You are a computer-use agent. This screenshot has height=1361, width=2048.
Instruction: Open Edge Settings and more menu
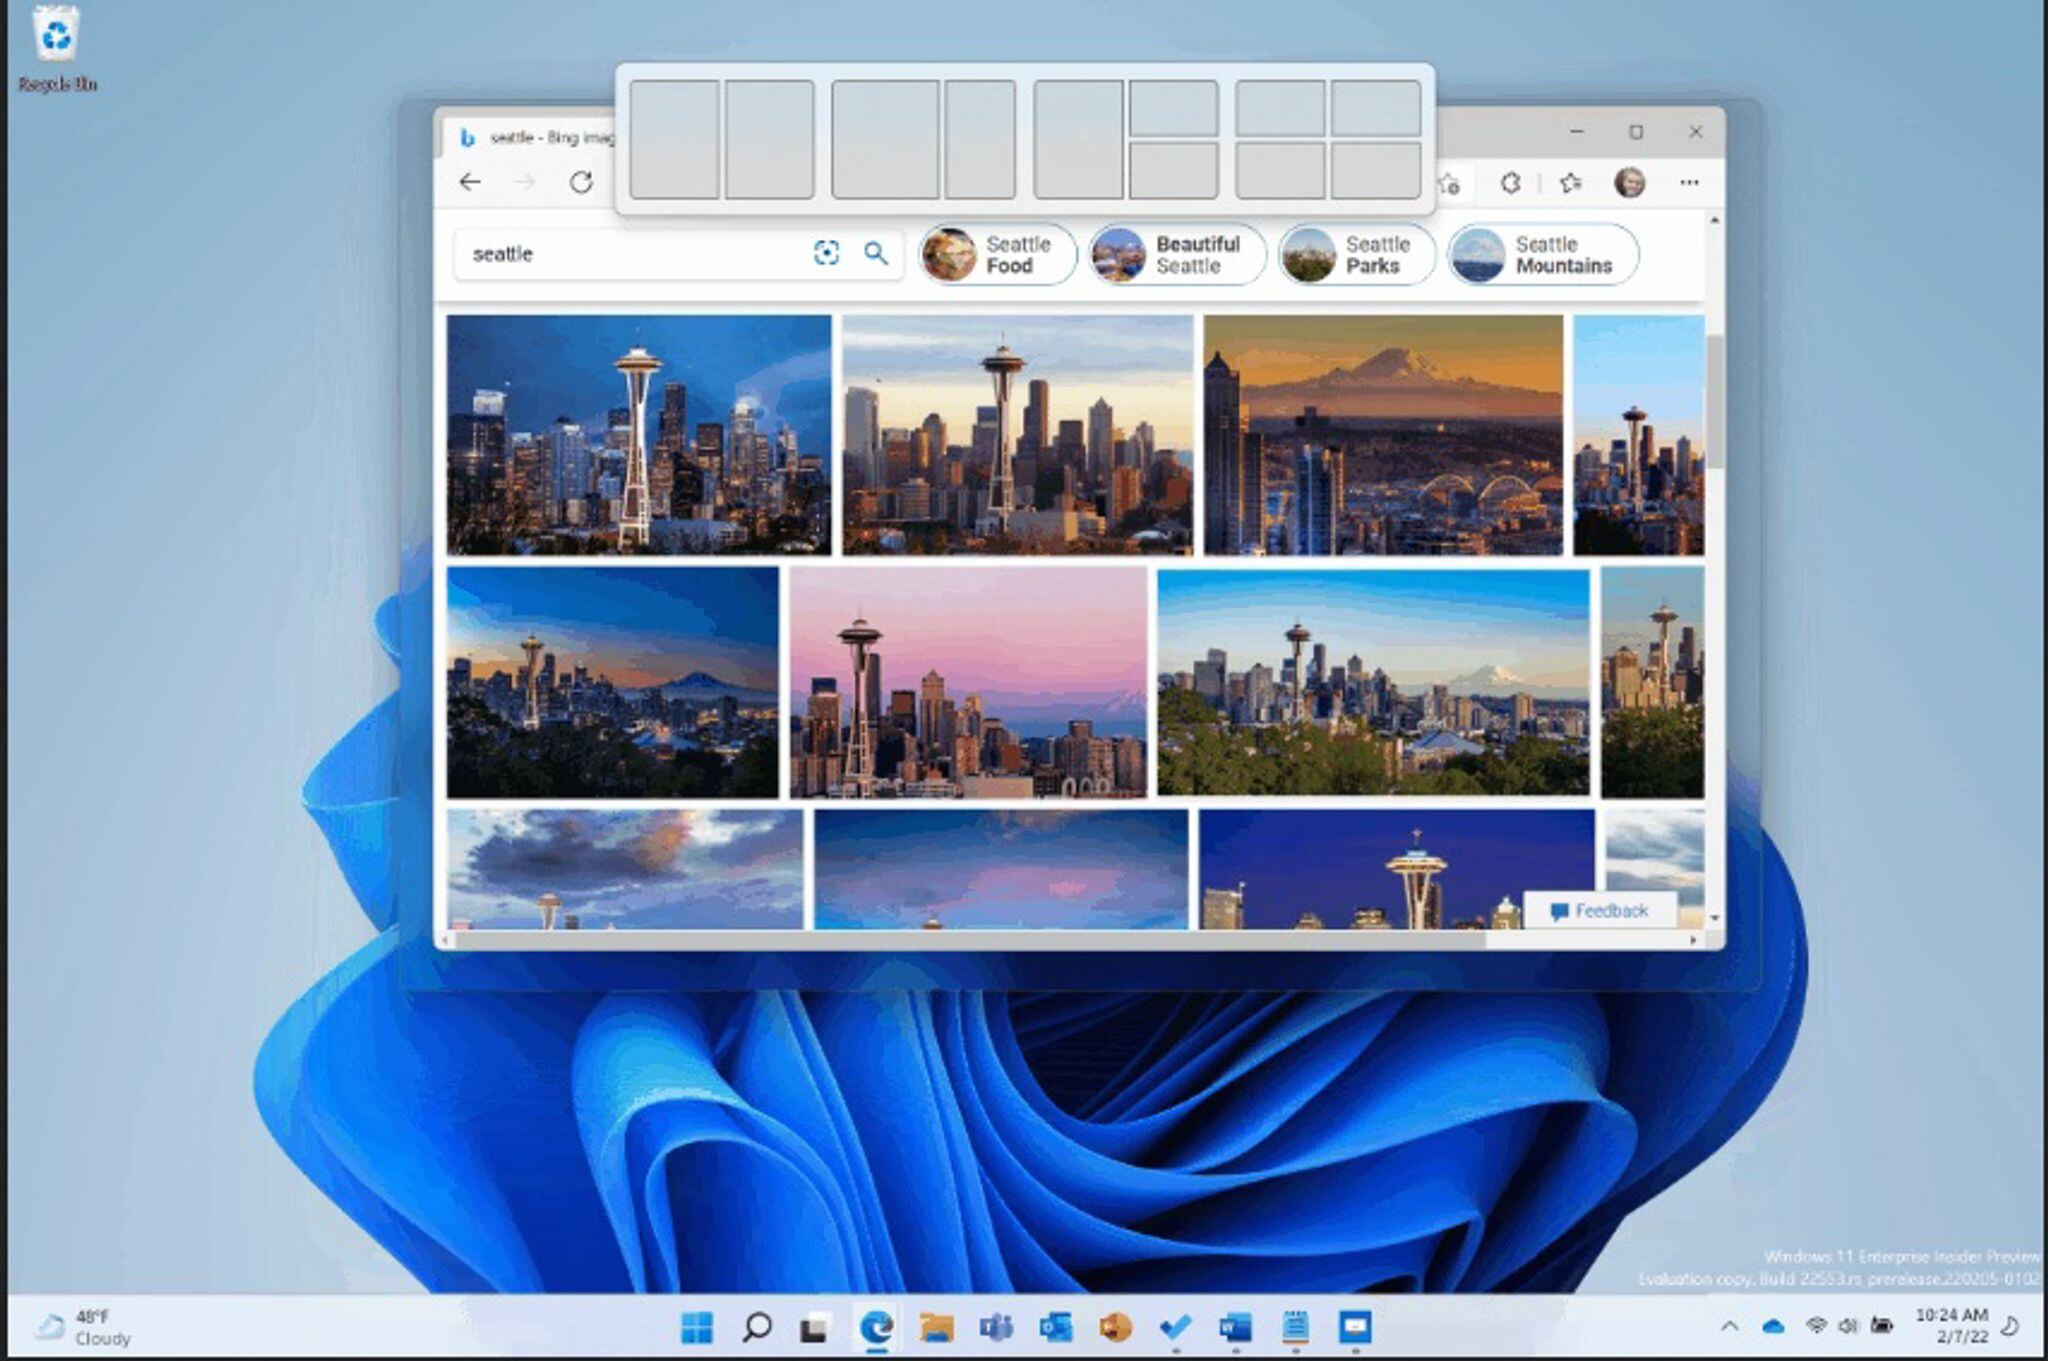[1689, 183]
